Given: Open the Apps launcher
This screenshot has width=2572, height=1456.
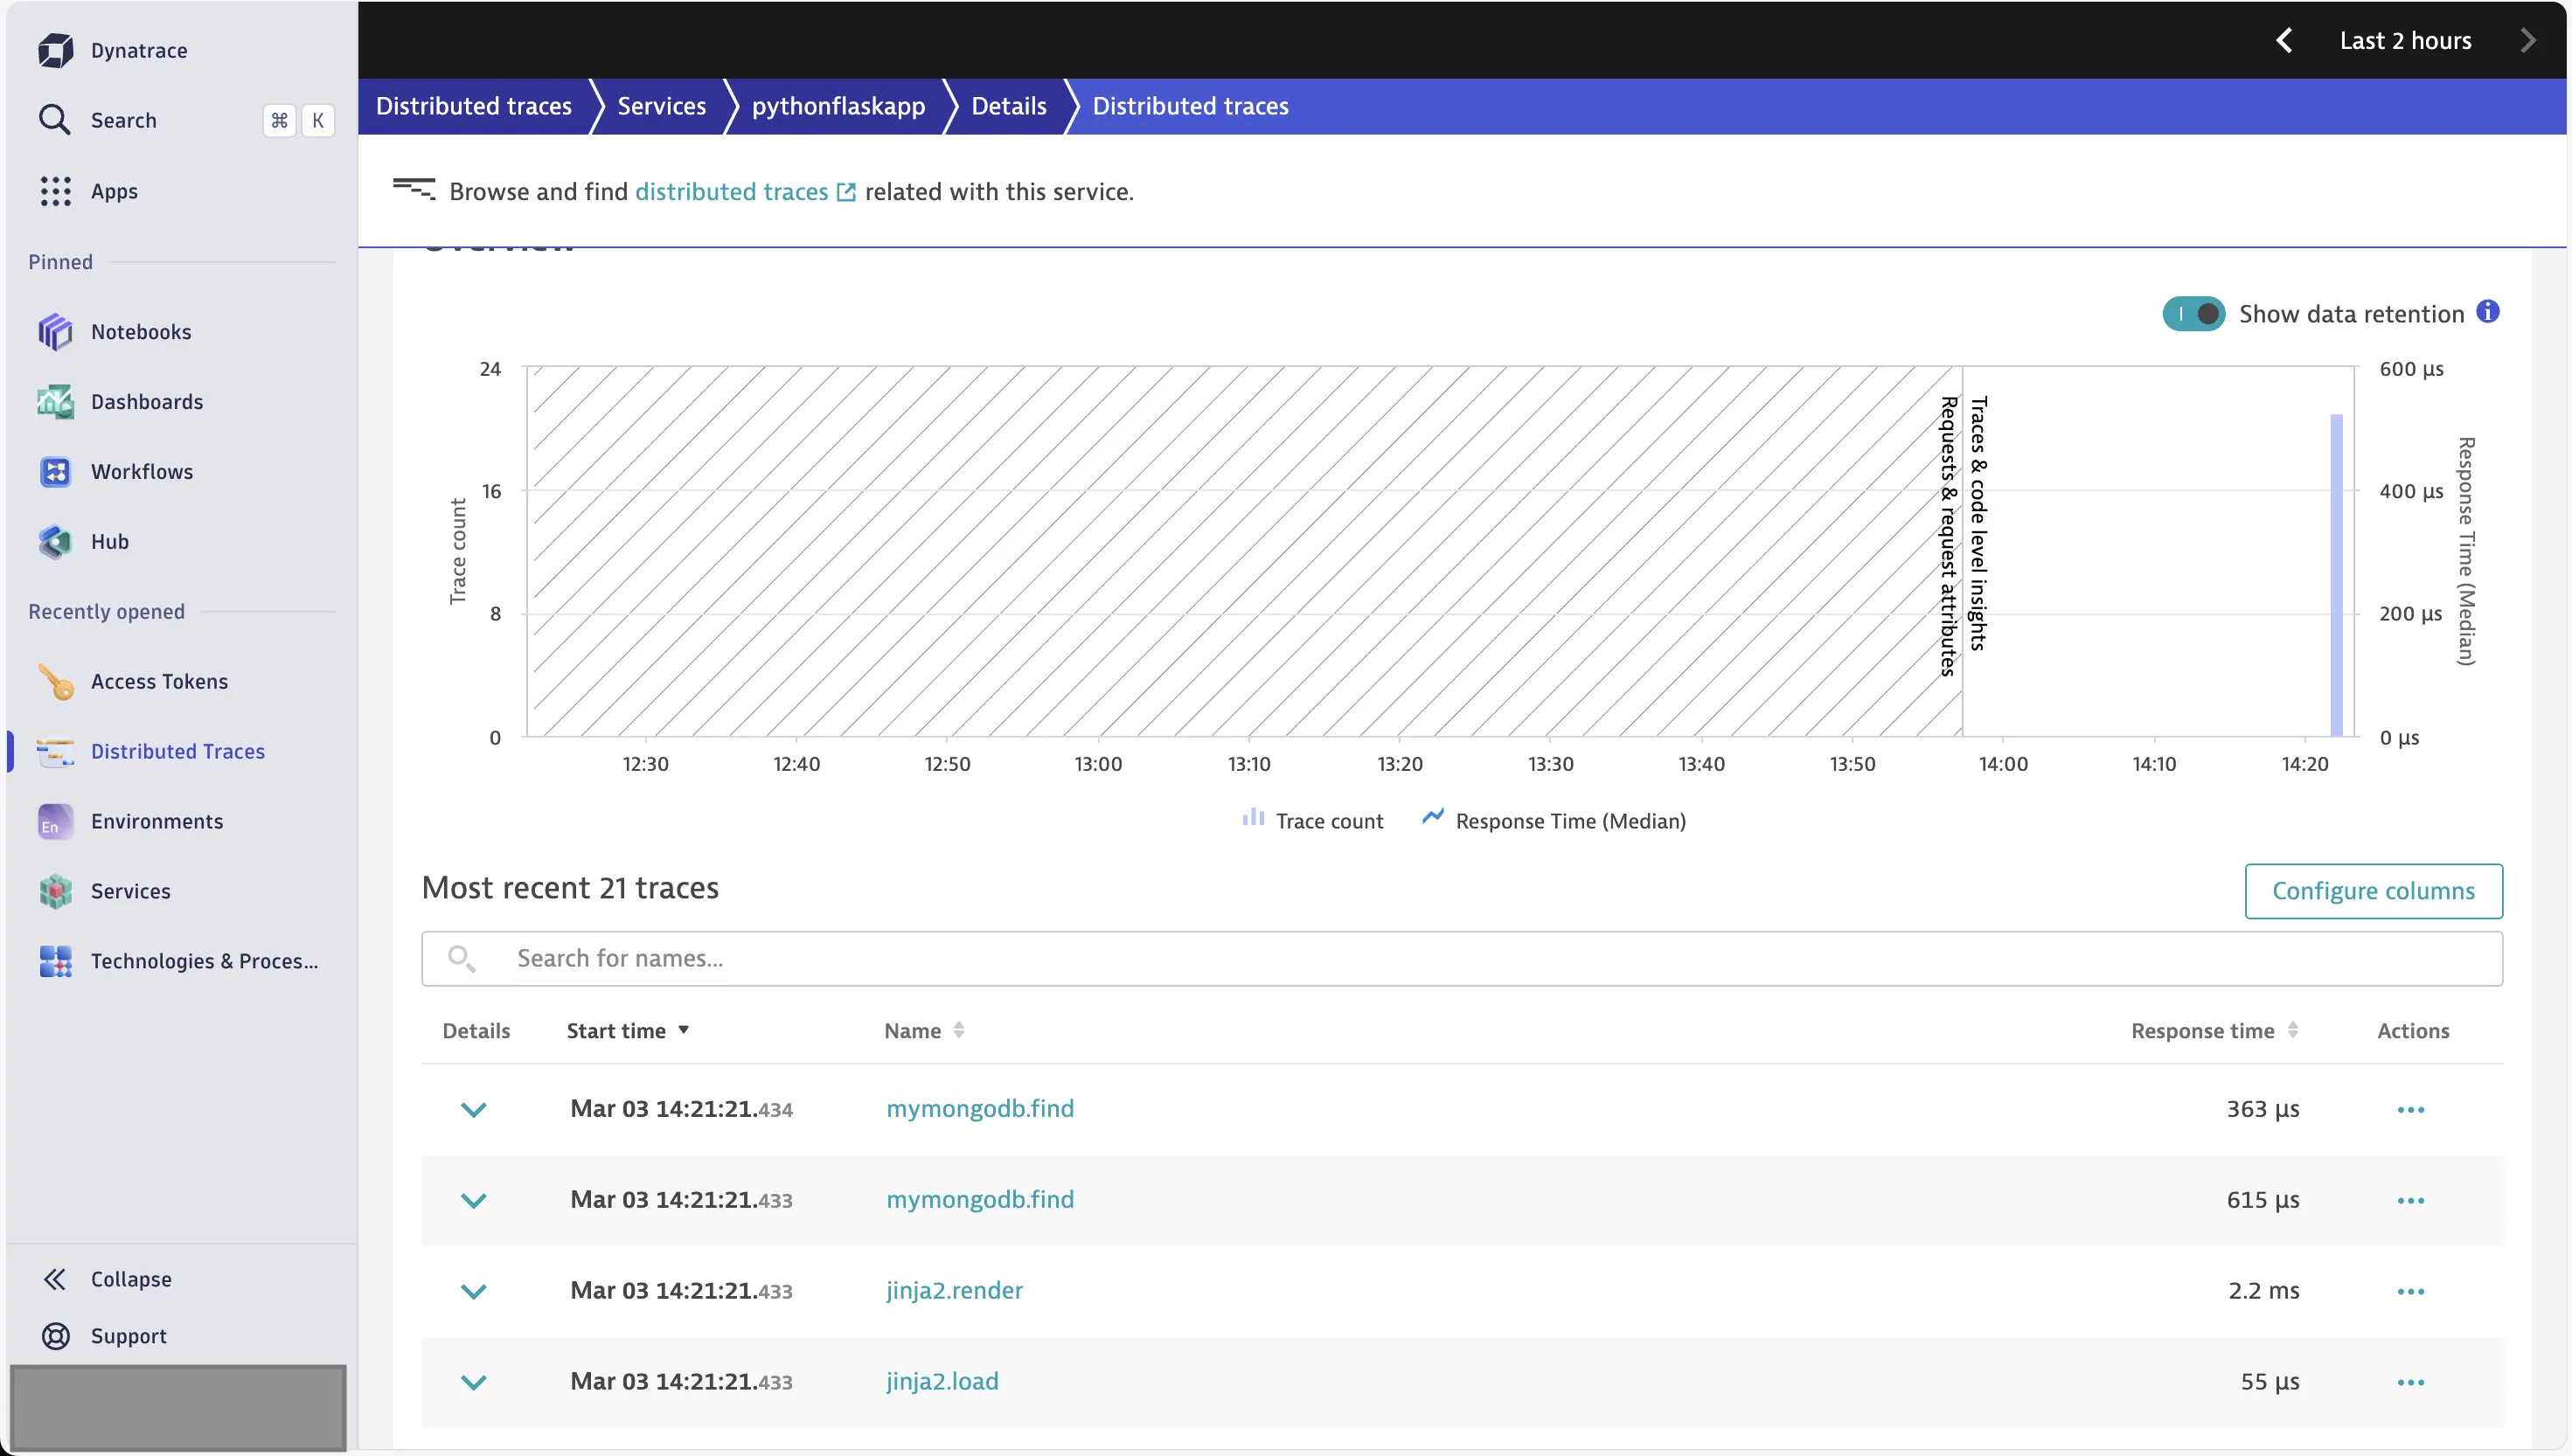Looking at the screenshot, I should click(x=114, y=191).
